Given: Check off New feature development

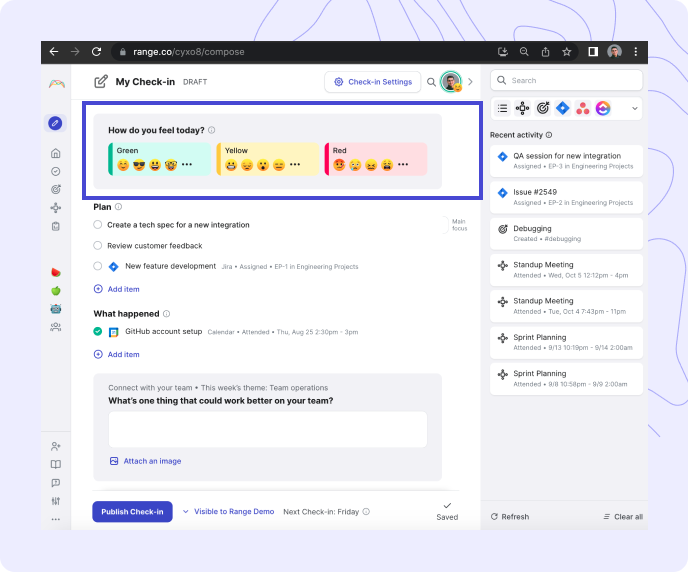Looking at the screenshot, I should click(98, 266).
